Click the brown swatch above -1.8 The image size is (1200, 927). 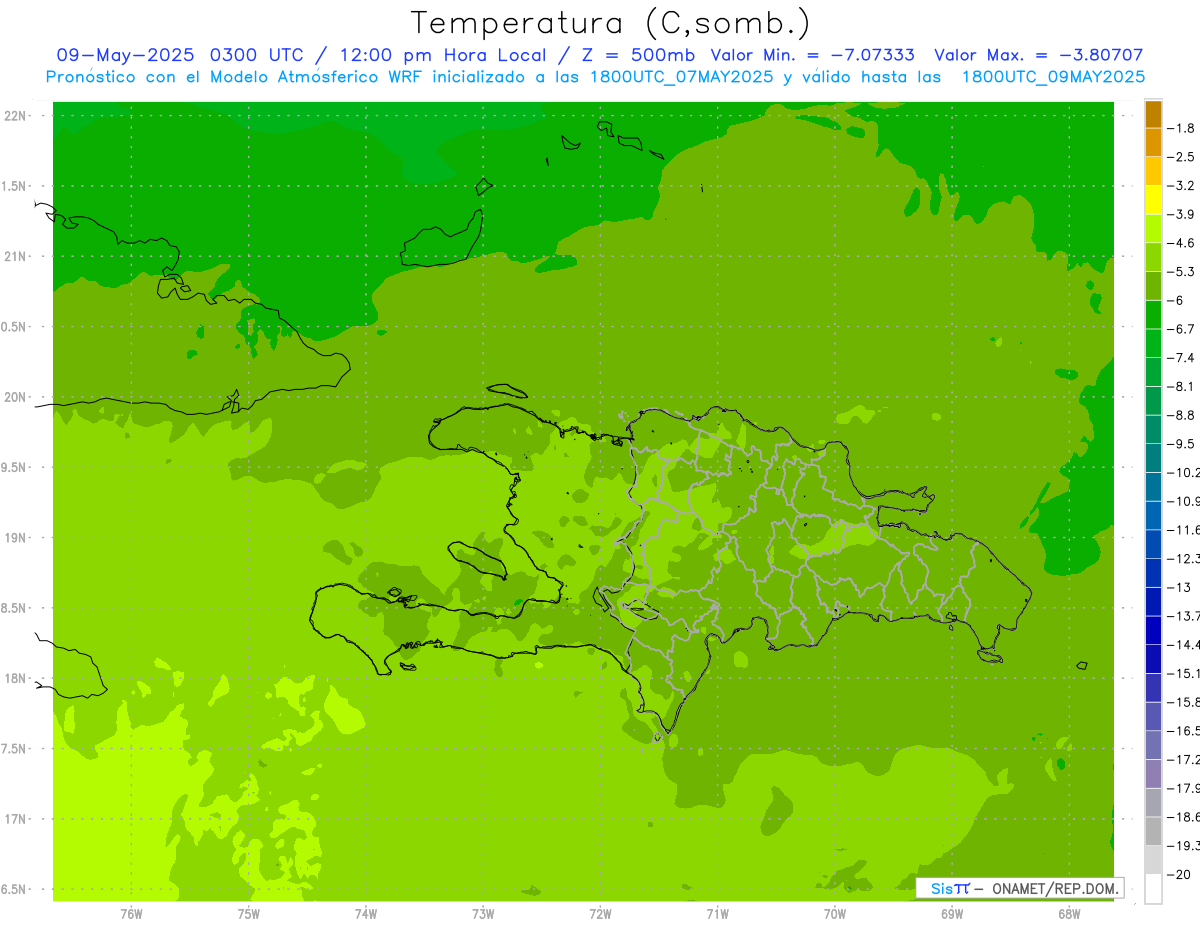1153,114
